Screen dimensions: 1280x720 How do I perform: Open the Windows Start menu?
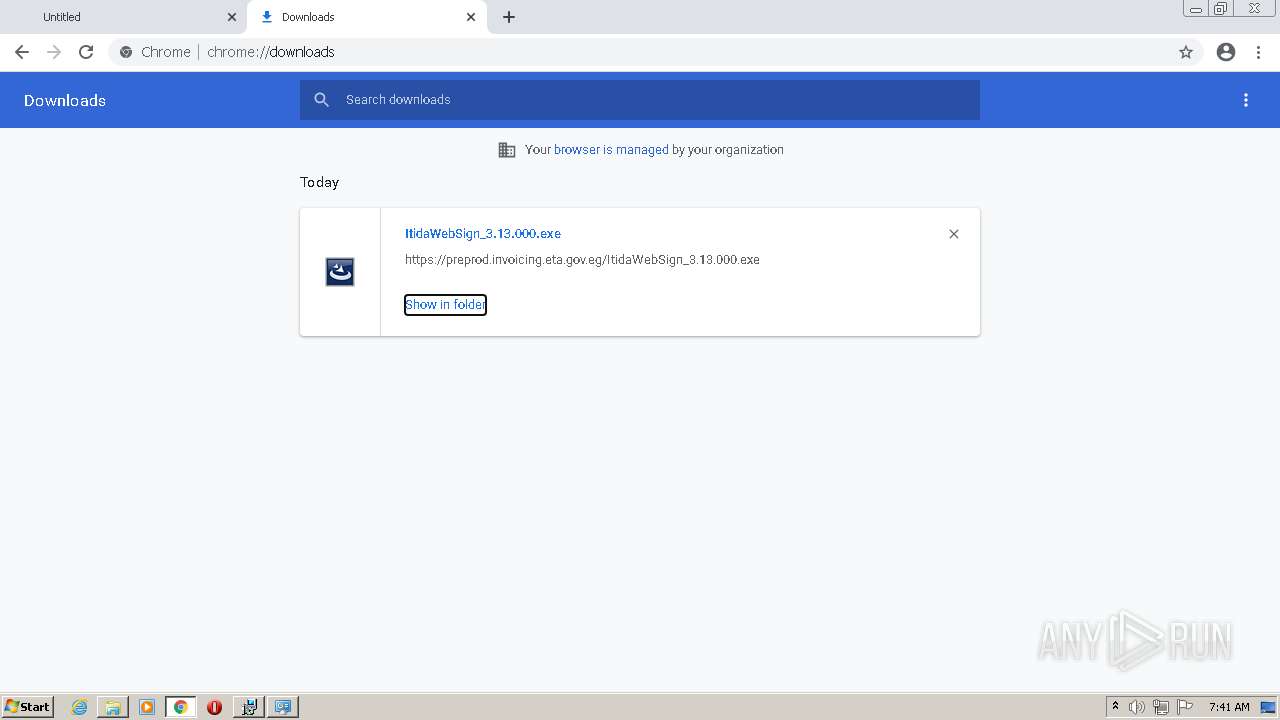coord(27,707)
